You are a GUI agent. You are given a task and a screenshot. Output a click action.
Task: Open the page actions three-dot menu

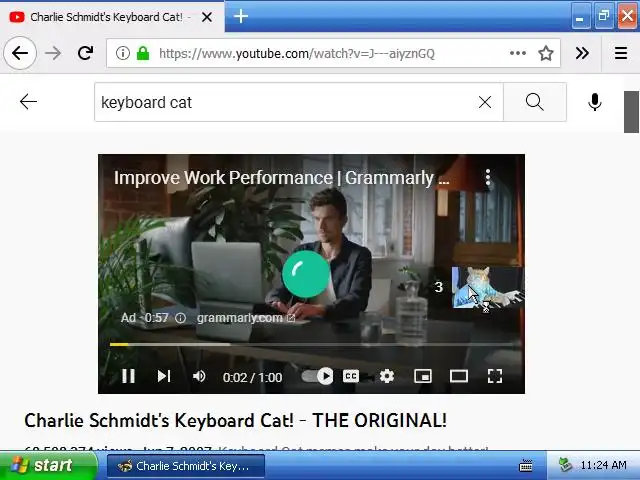[x=518, y=53]
